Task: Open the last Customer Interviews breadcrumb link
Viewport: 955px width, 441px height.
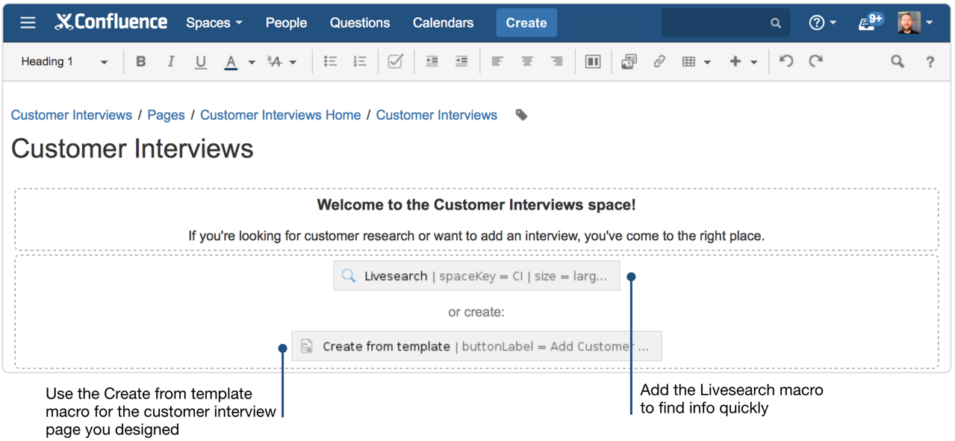Action: [436, 115]
